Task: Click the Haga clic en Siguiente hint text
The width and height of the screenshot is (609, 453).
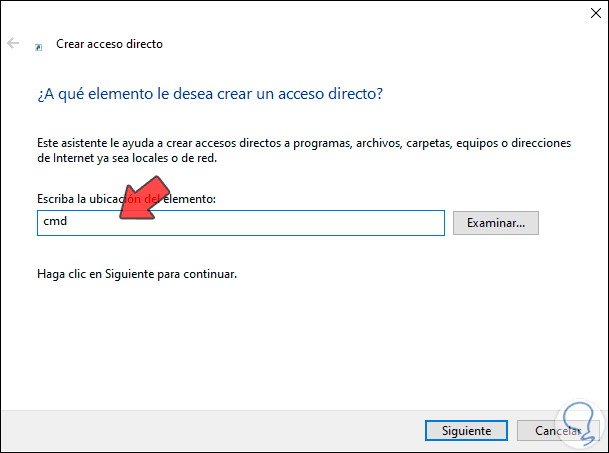Action: click(136, 273)
